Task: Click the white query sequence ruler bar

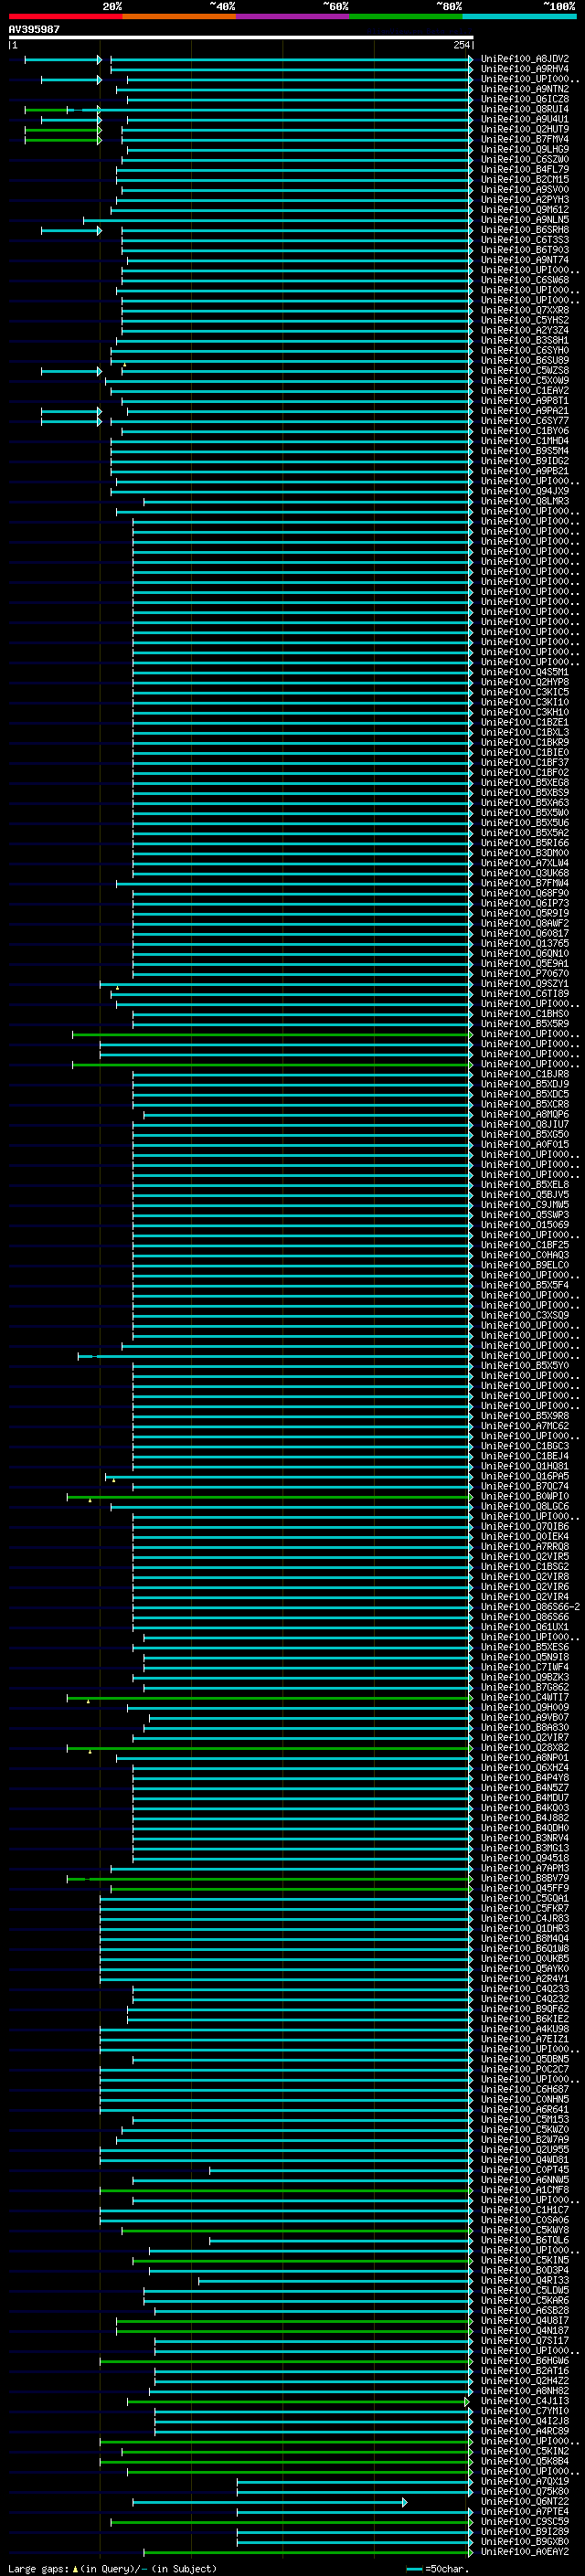Action: pos(240,37)
